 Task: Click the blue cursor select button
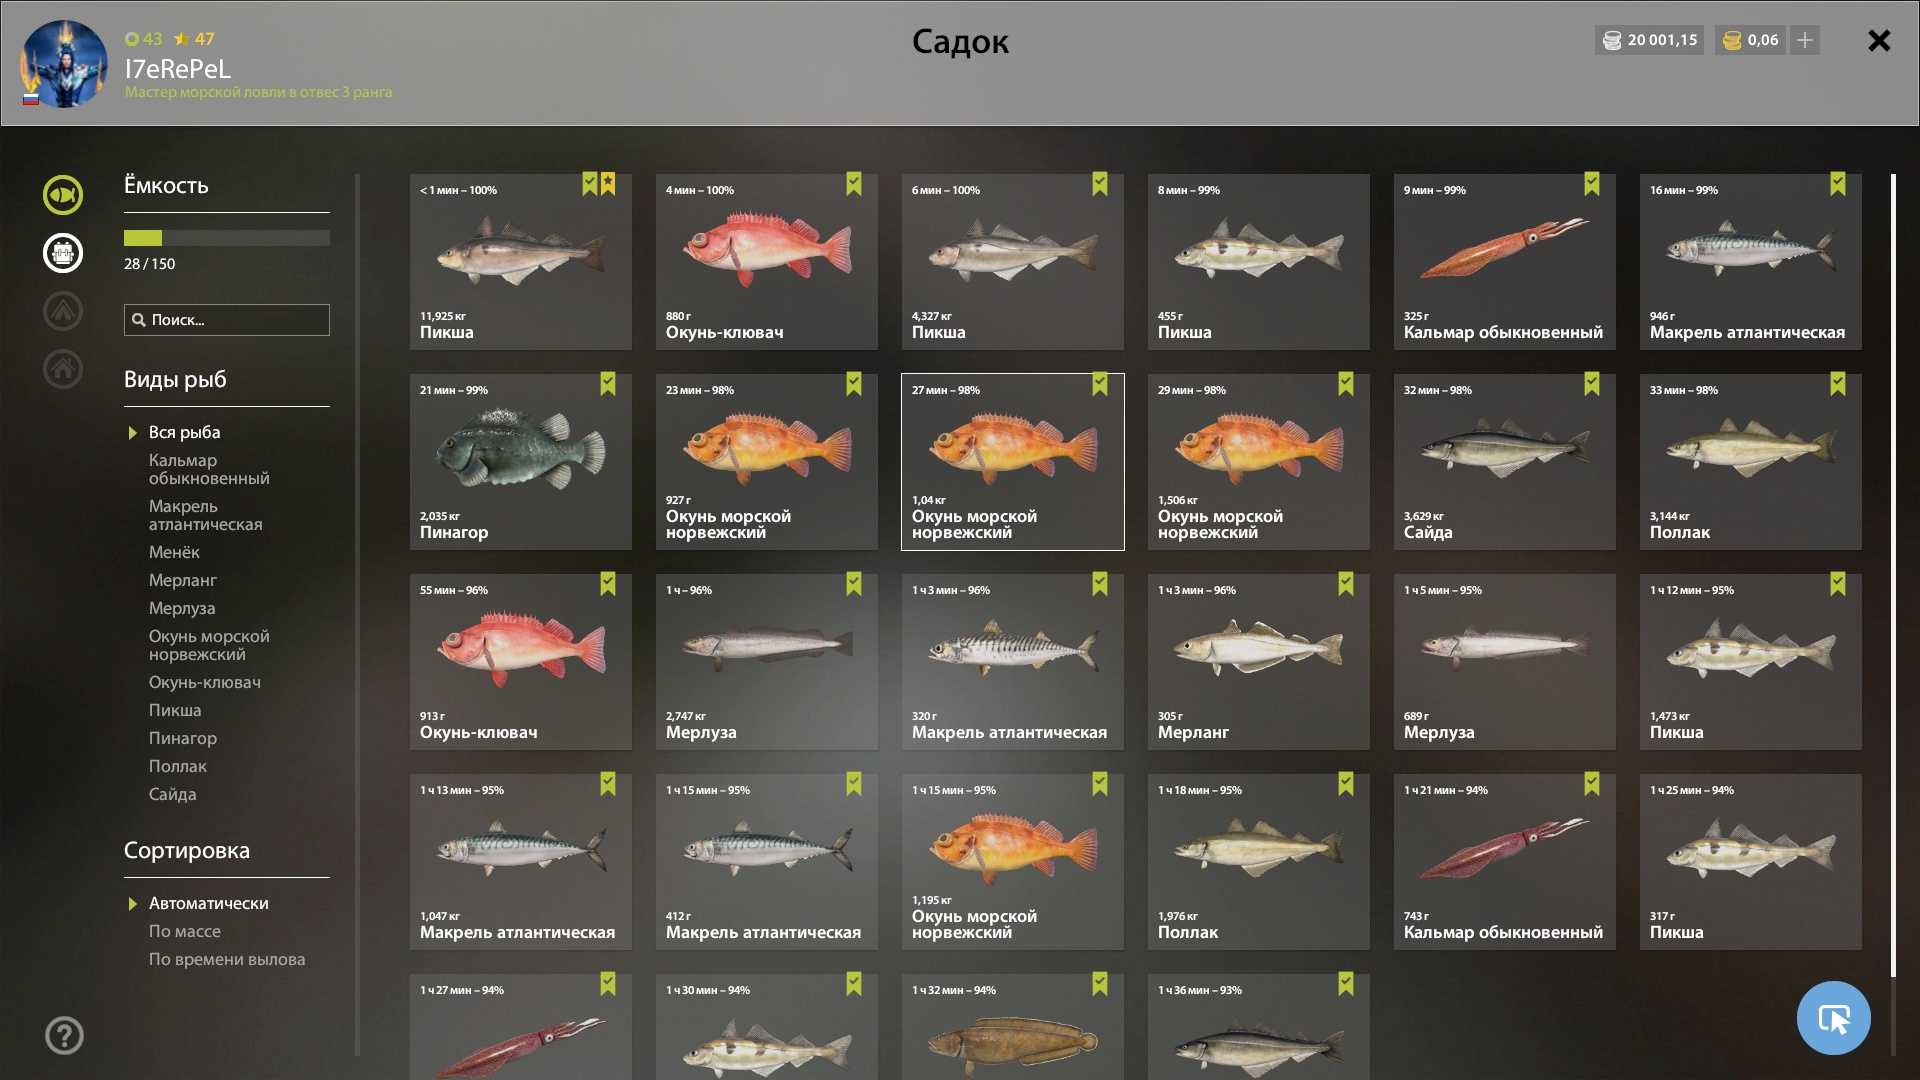(1833, 1018)
